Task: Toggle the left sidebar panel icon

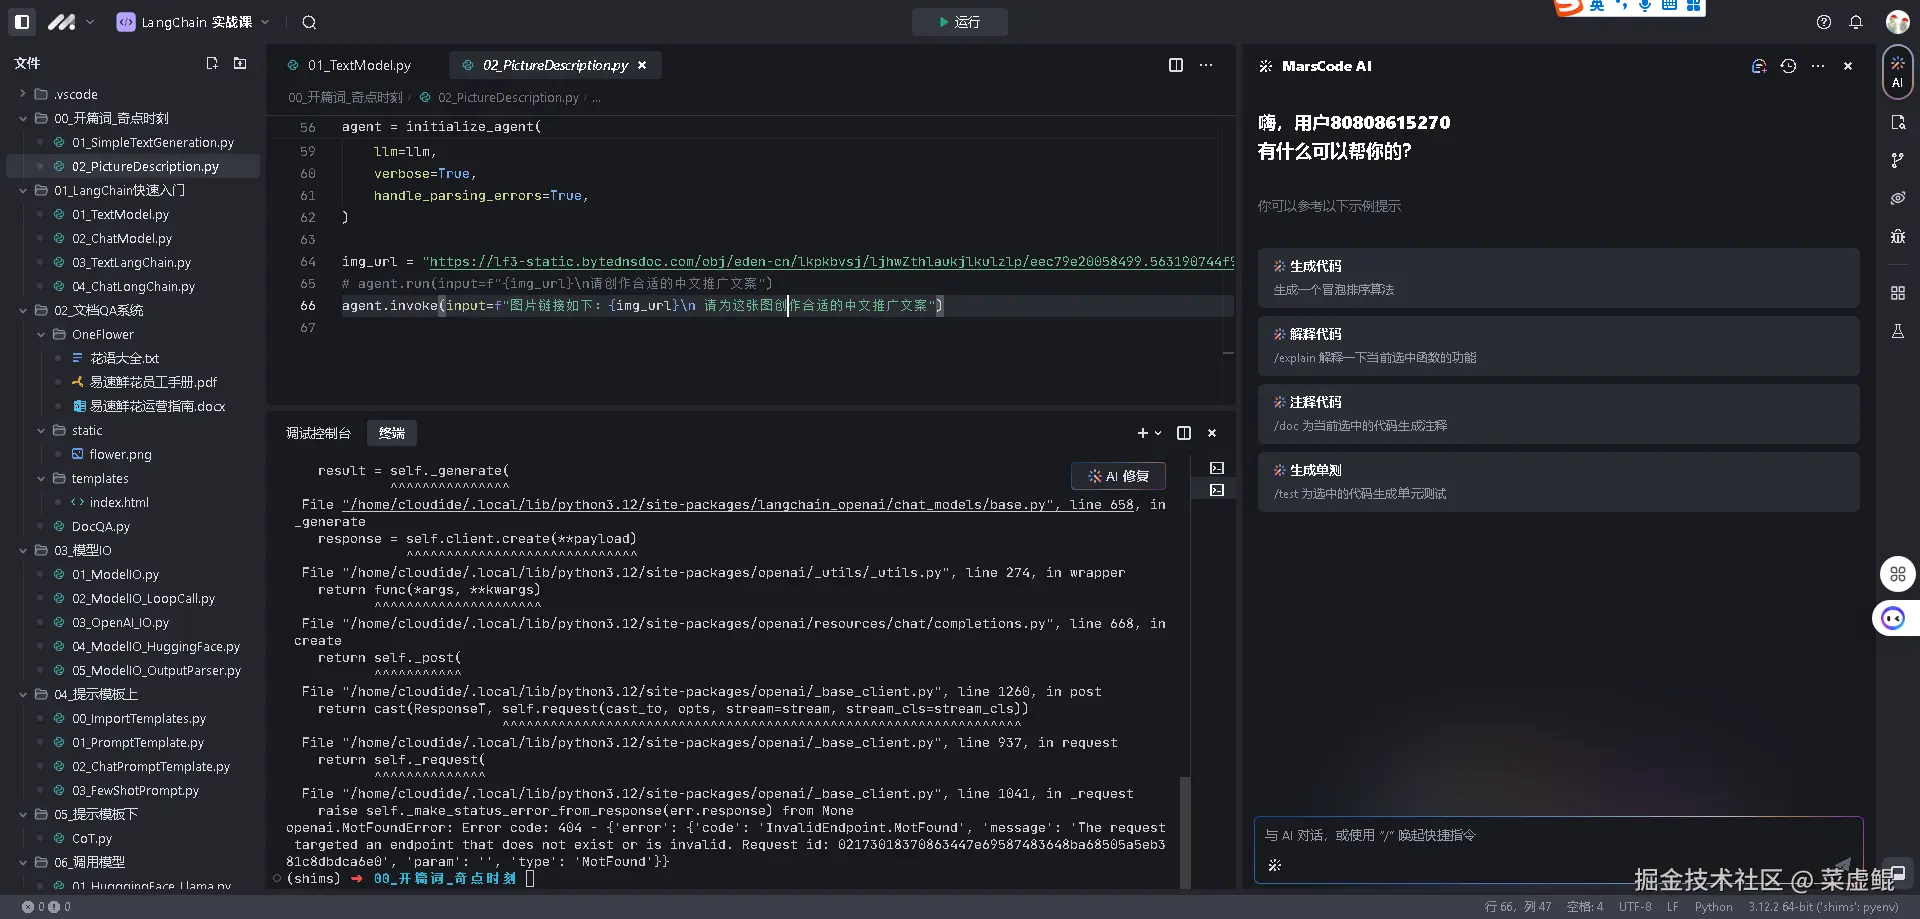Action: (22, 22)
